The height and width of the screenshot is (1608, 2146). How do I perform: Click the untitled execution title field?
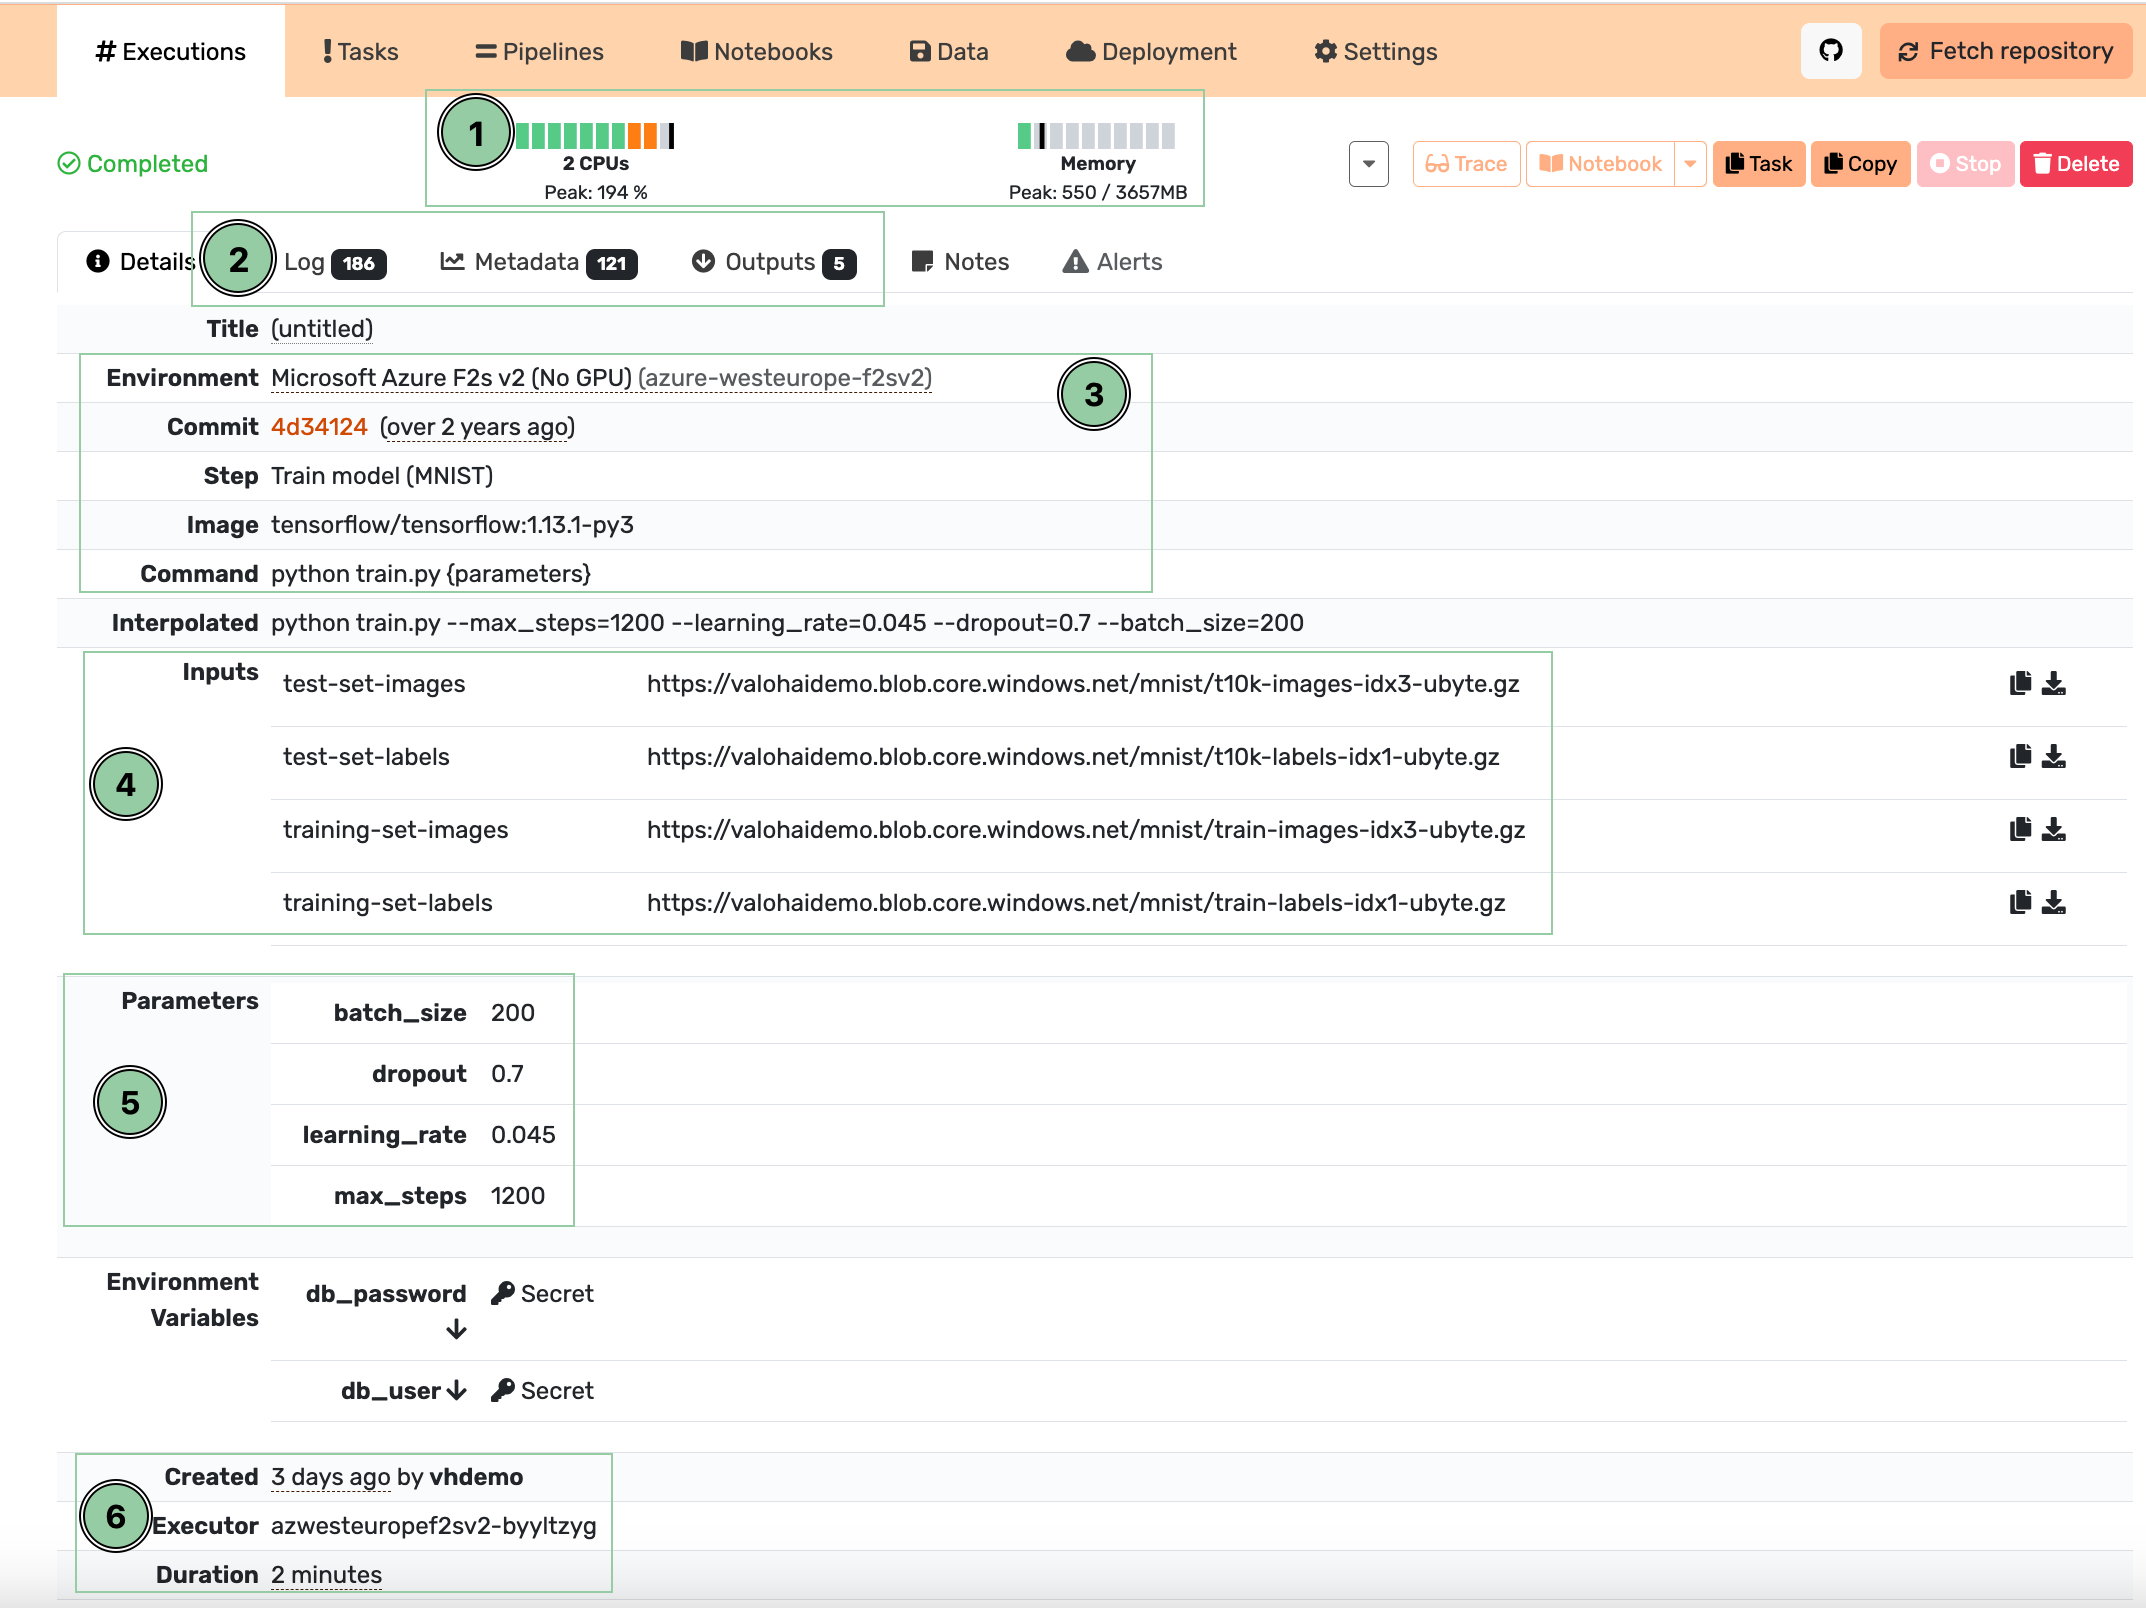pos(322,329)
